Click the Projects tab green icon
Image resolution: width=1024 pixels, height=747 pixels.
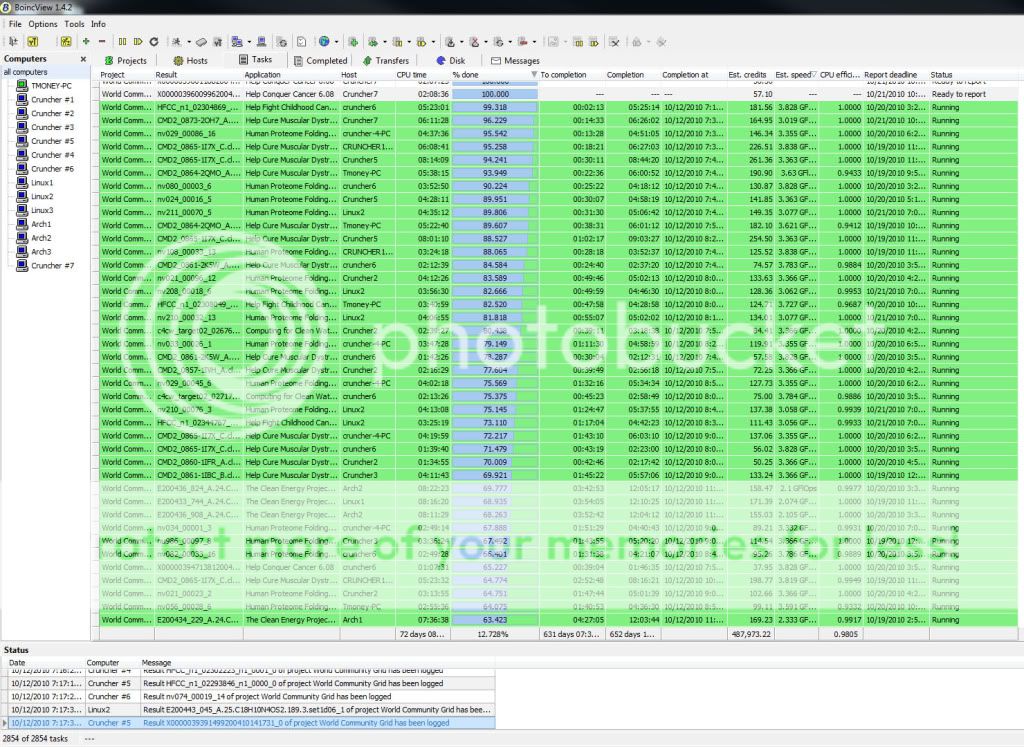tap(109, 61)
